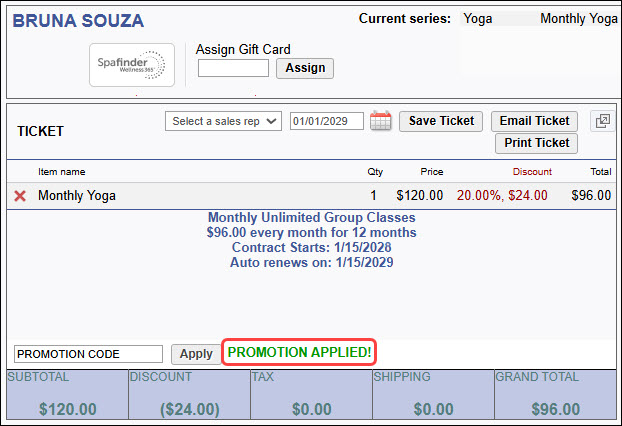Click the DISCOUNT ($24.00) value

point(190,409)
